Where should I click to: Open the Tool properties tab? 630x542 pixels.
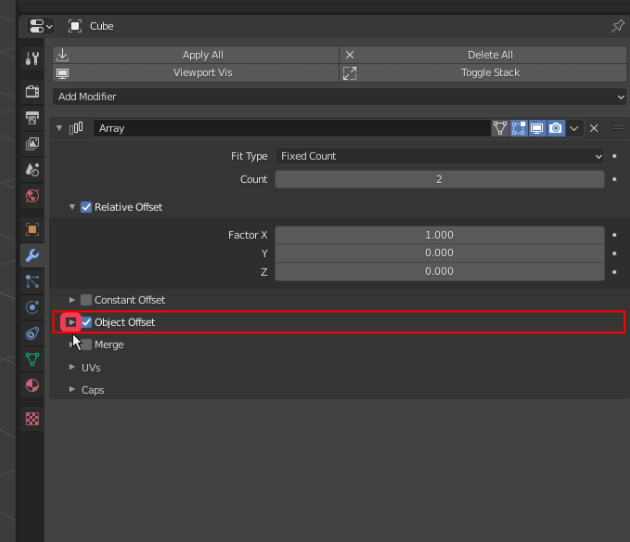coord(33,59)
